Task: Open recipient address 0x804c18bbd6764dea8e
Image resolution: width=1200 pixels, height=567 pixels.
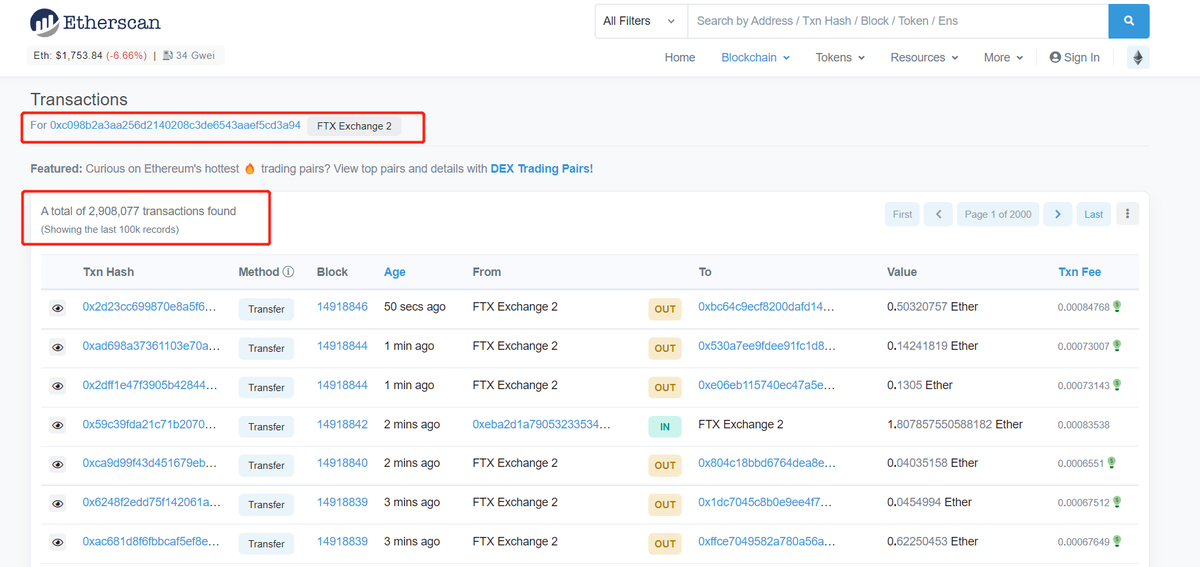Action: tap(766, 463)
